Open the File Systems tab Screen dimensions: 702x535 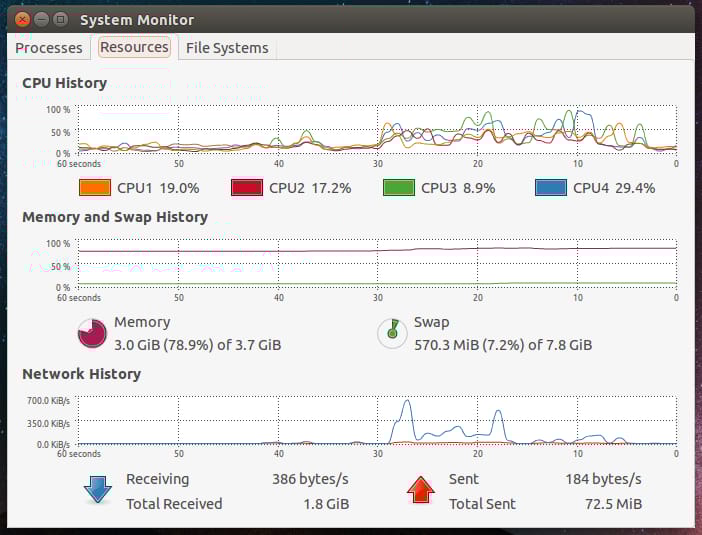[227, 48]
